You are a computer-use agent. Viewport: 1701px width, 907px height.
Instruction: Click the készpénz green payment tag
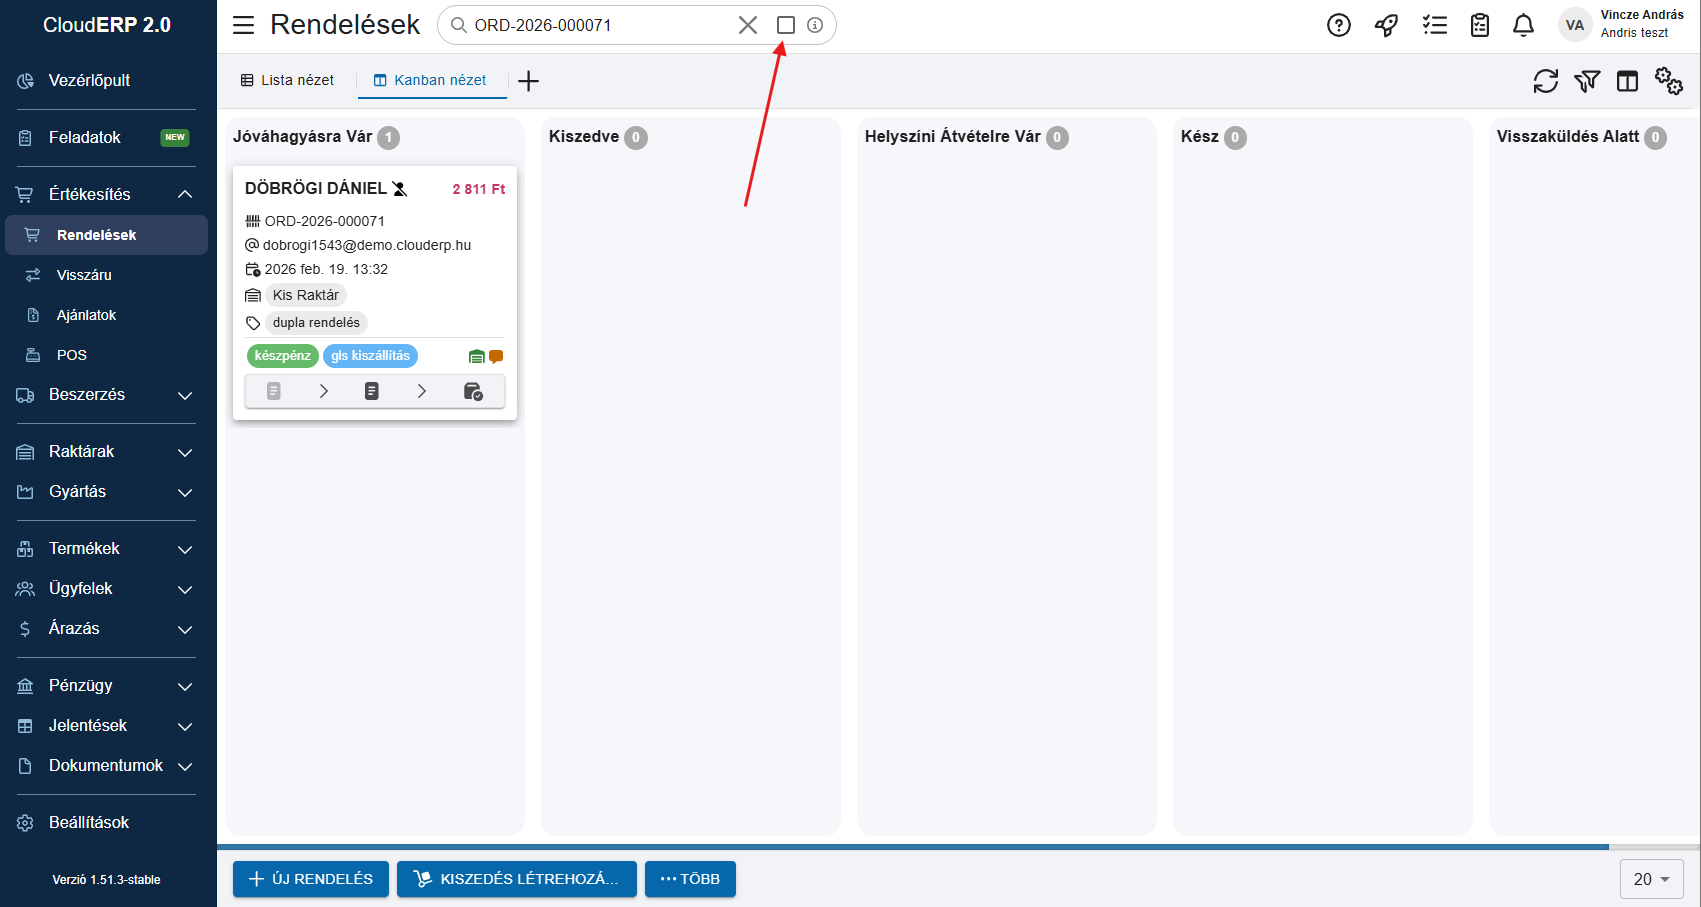[282, 356]
